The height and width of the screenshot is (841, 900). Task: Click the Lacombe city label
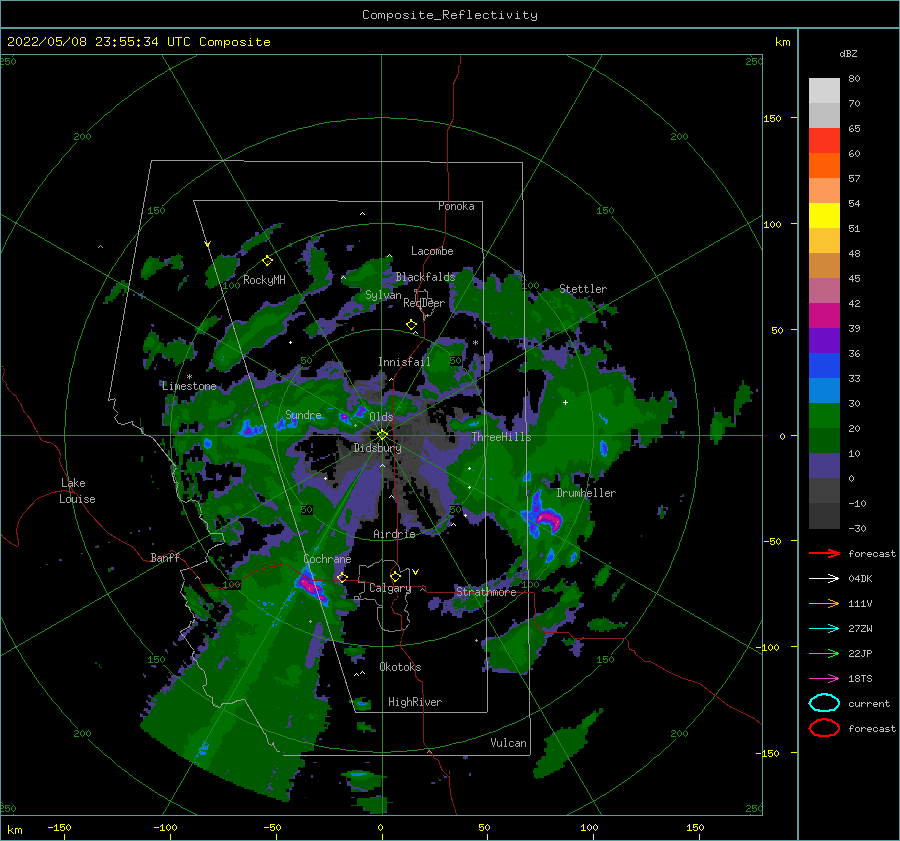coord(432,251)
